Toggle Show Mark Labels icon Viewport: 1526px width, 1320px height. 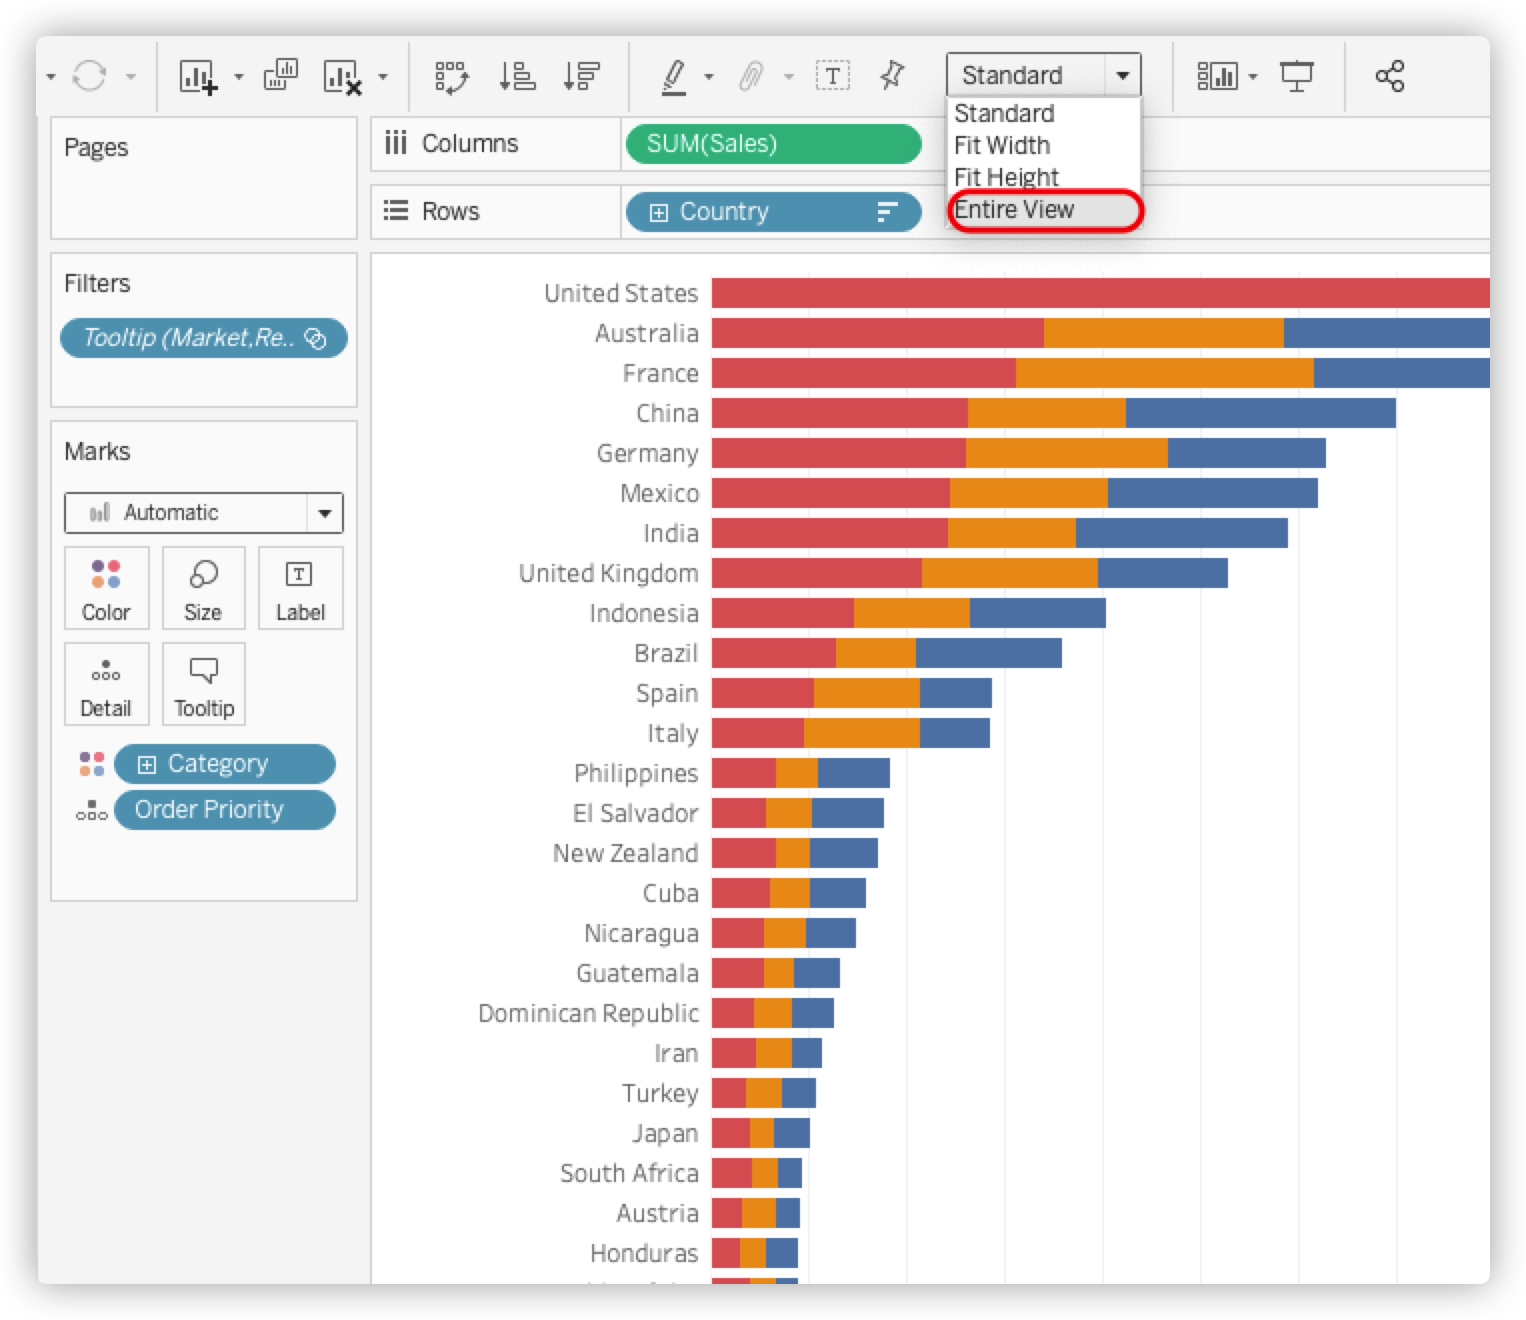click(x=833, y=76)
